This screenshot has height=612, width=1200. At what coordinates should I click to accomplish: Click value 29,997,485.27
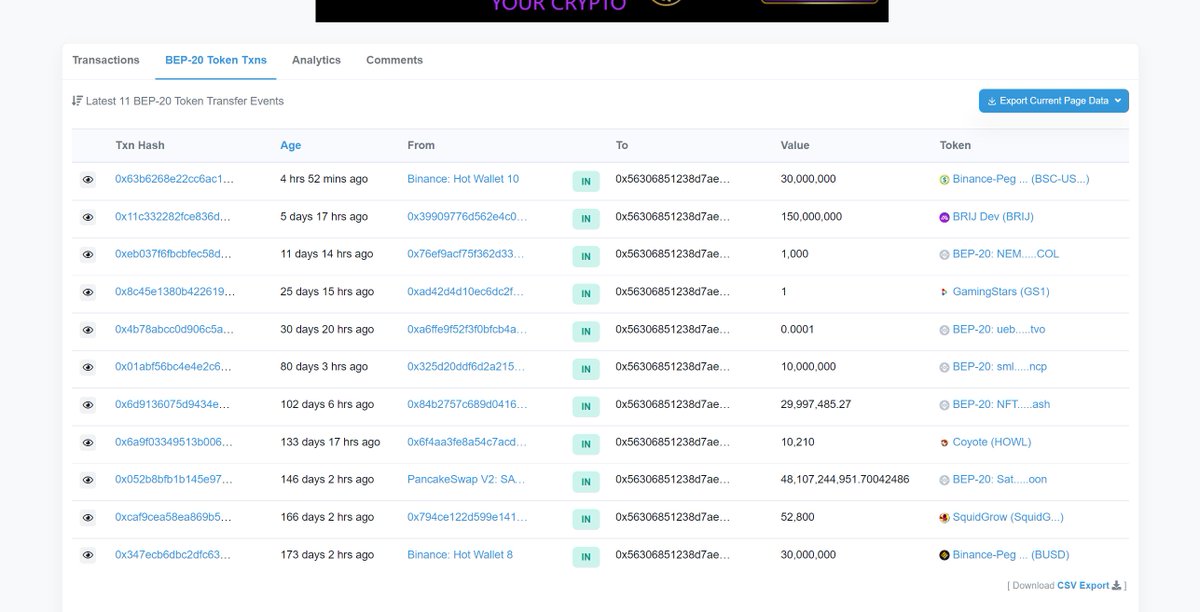coord(816,404)
